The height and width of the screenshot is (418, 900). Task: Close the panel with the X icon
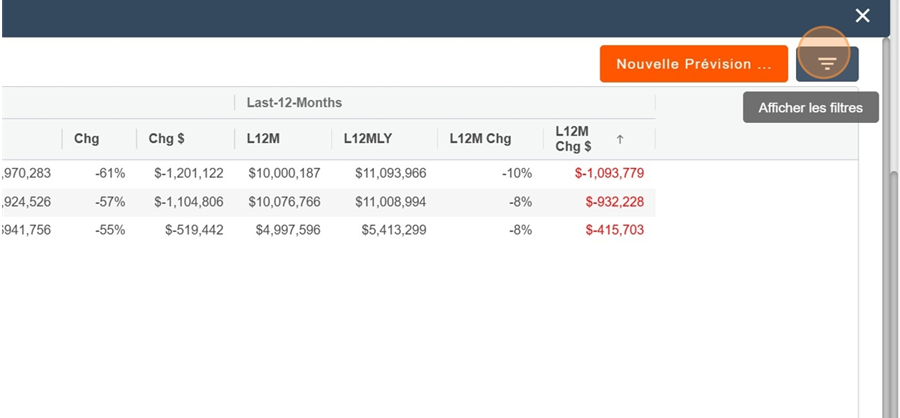862,16
